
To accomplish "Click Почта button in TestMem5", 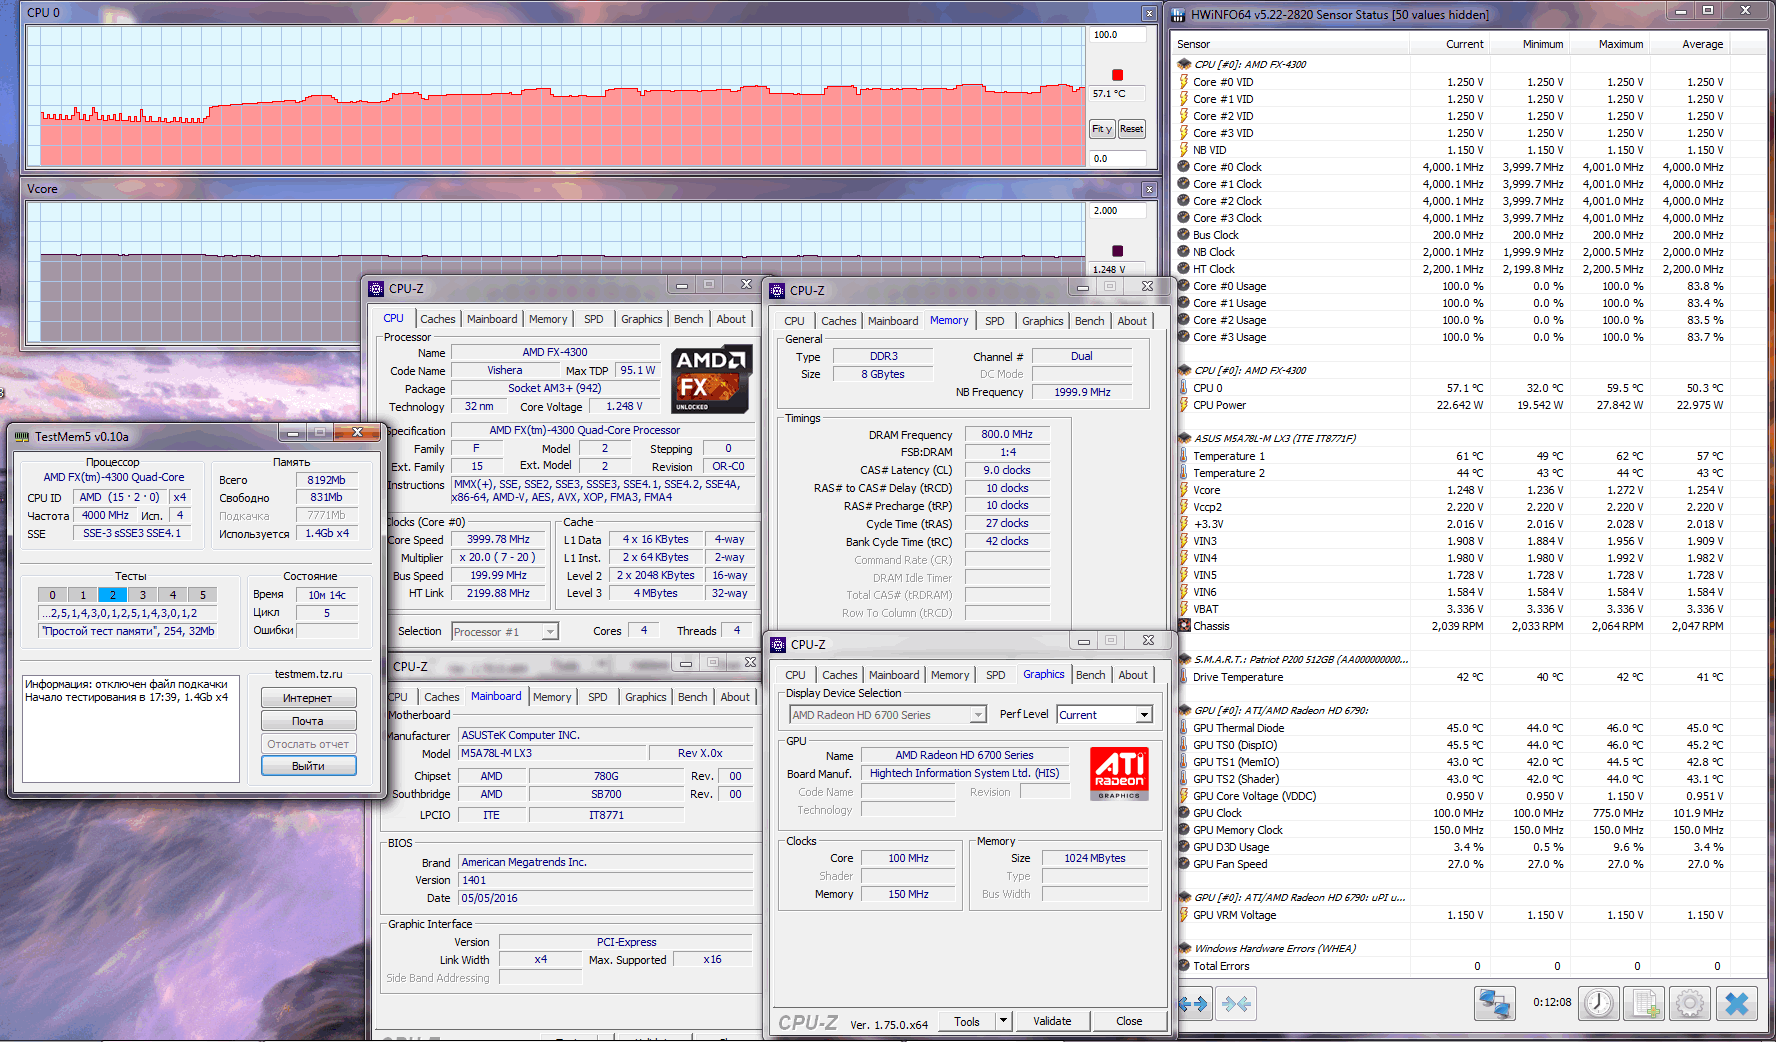I will click(308, 721).
